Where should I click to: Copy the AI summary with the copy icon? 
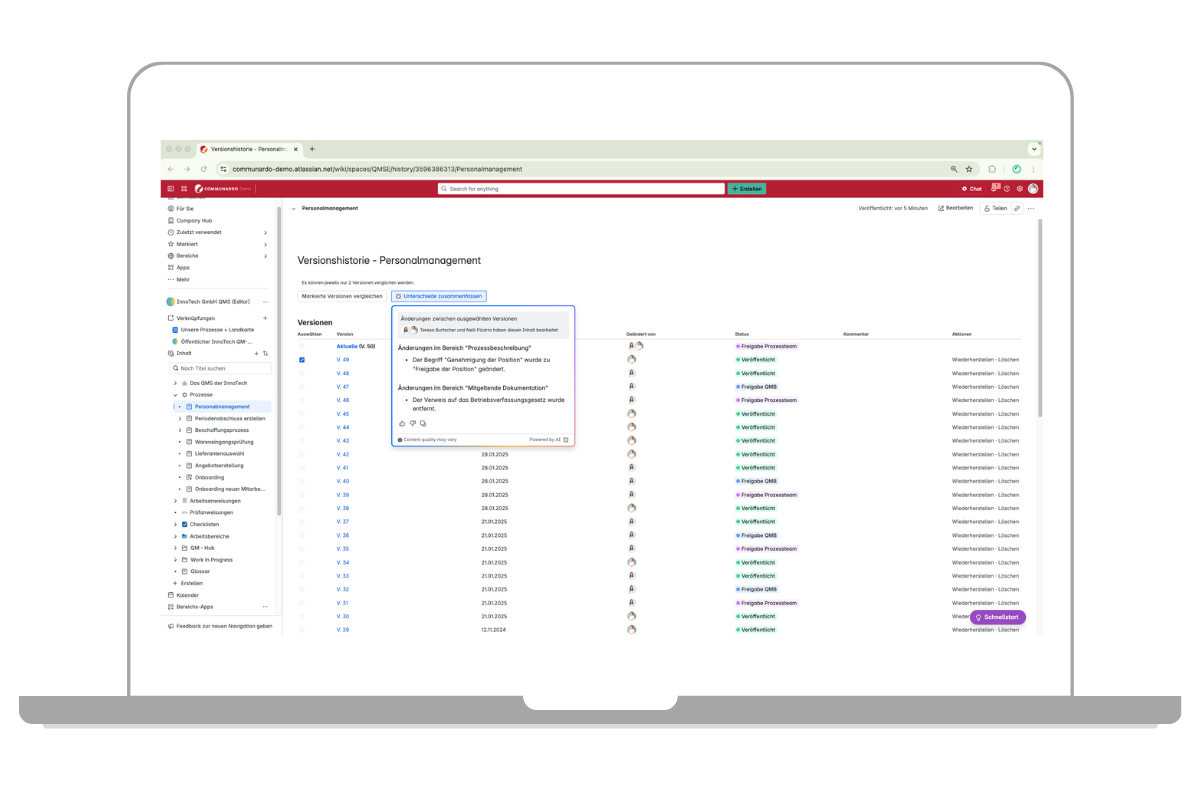(x=422, y=423)
